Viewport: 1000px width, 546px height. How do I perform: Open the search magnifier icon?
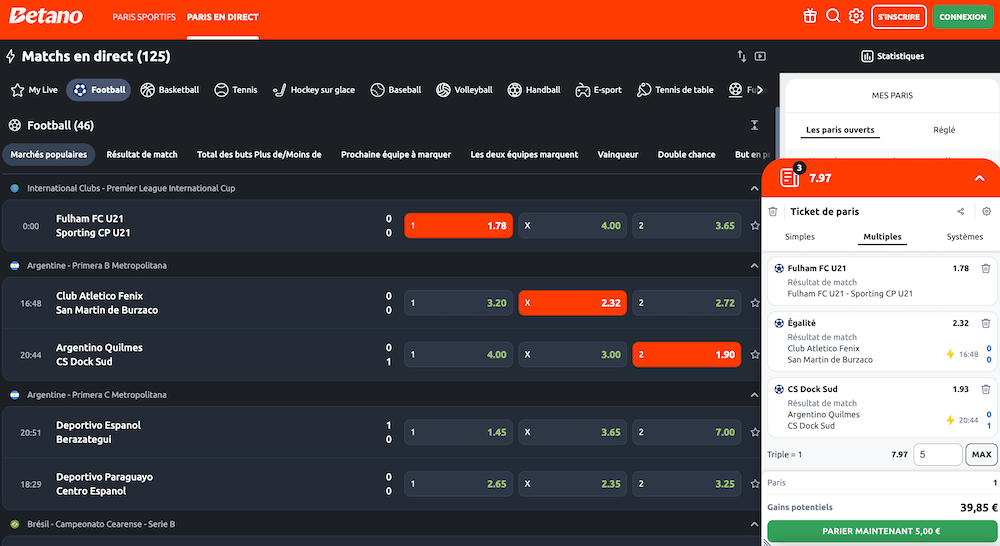pyautogui.click(x=833, y=16)
